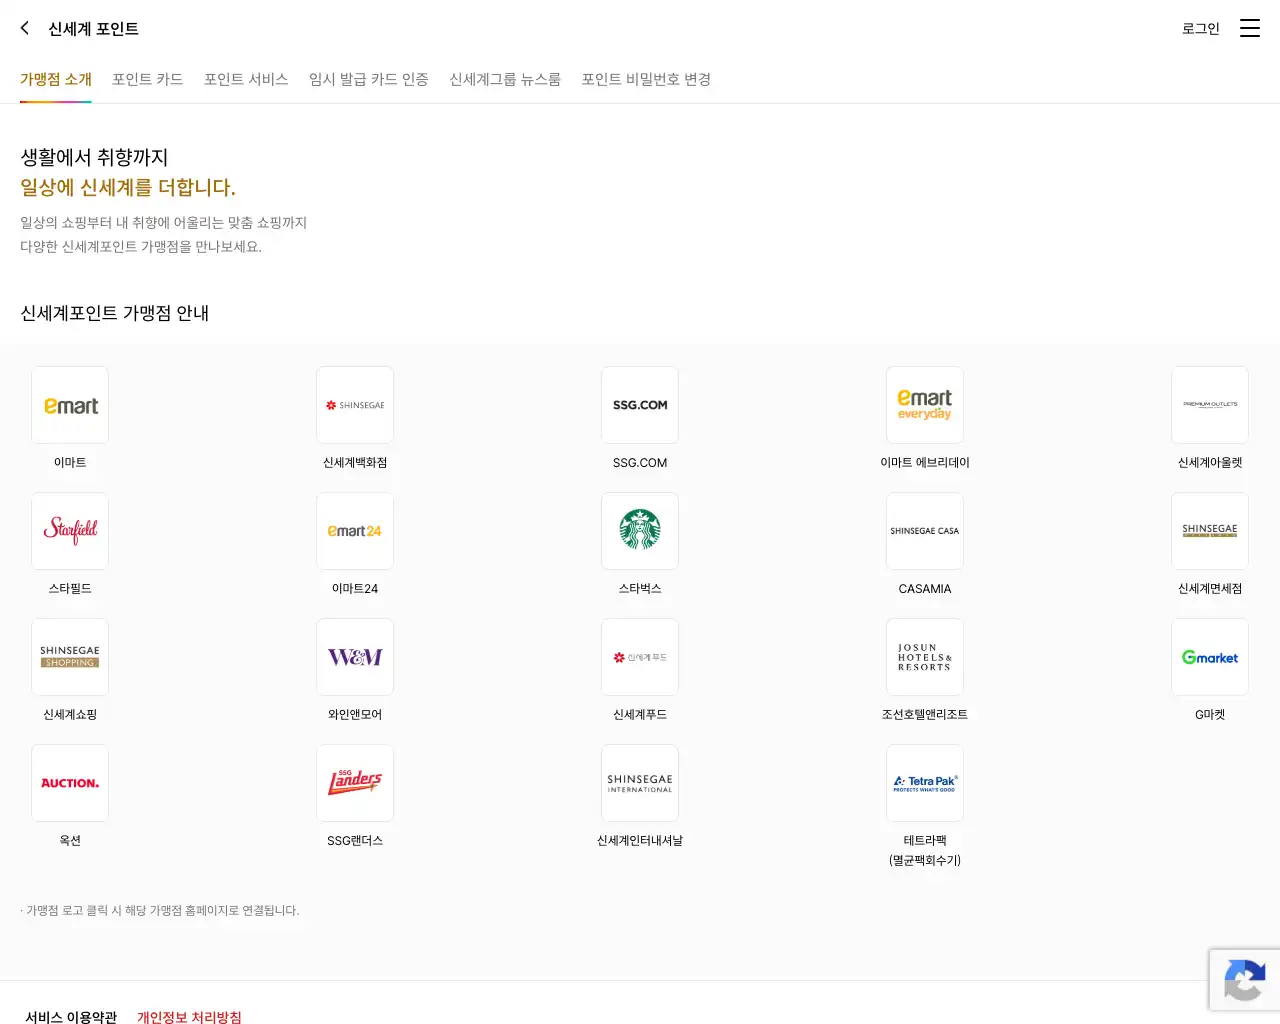Viewport: 1280px width, 1024px height.
Task: Open the Josun Hotels & Resorts logo
Action: [x=925, y=657]
